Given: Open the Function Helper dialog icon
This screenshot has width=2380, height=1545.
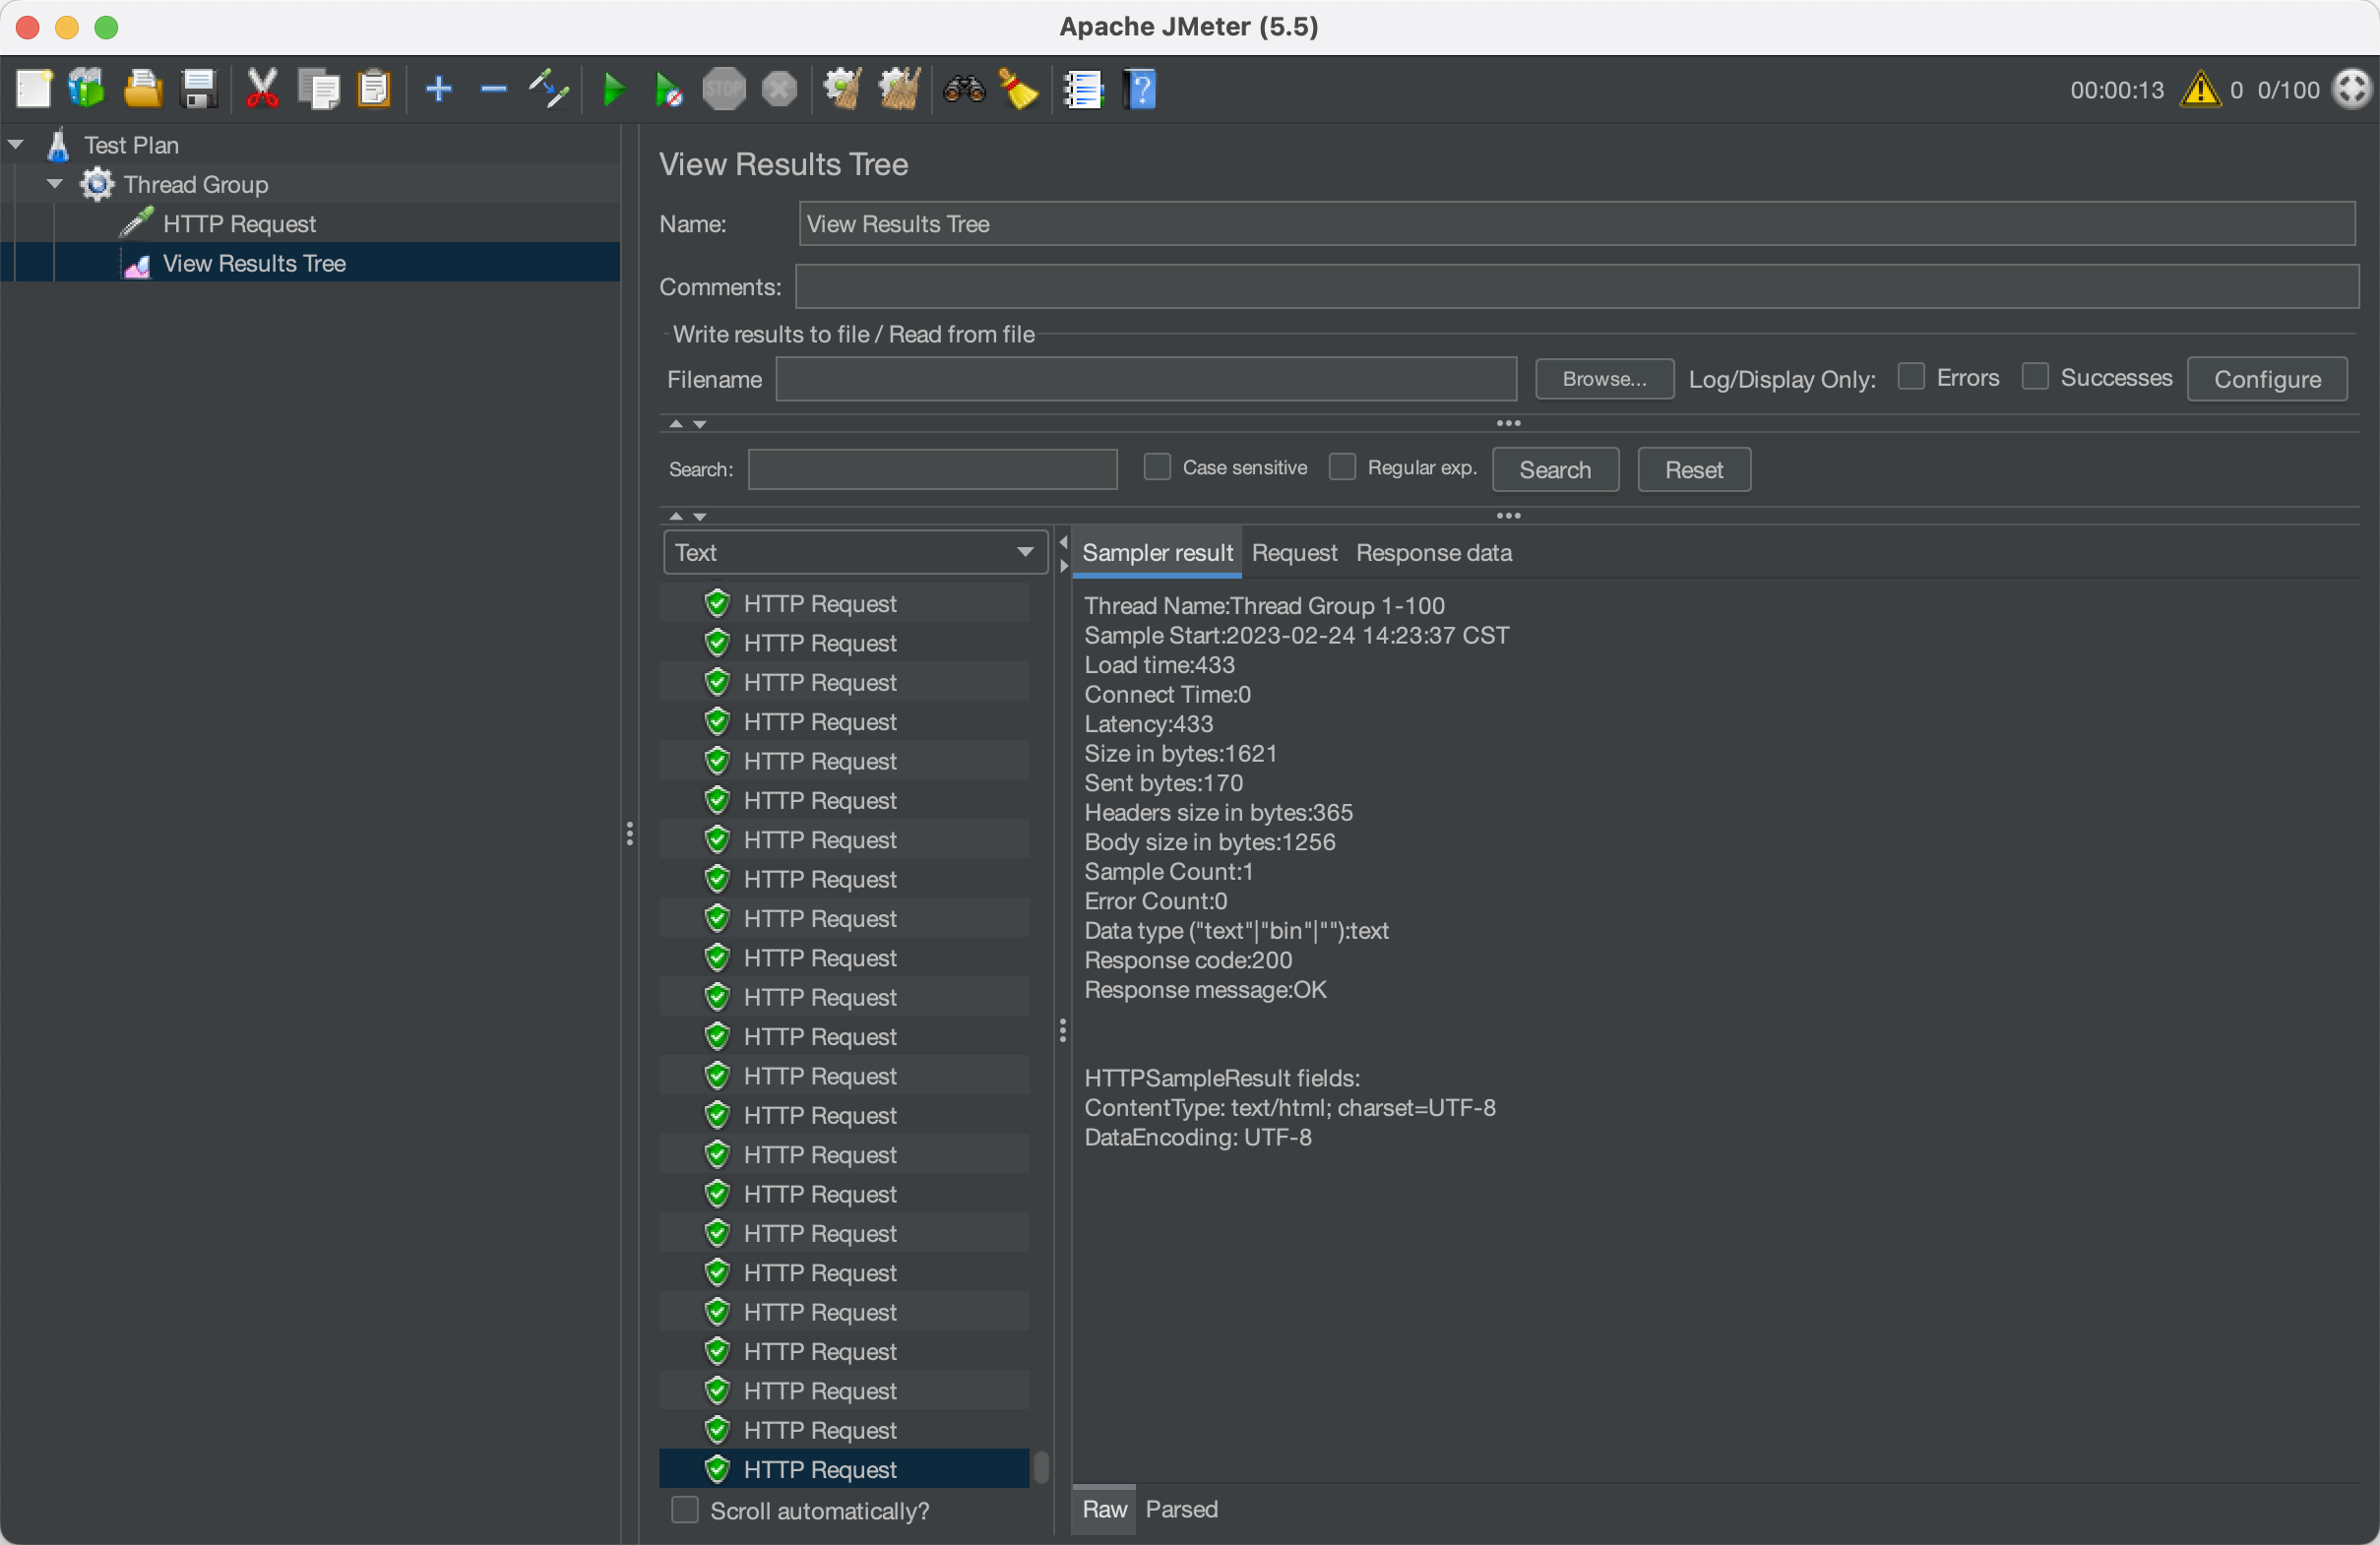Looking at the screenshot, I should point(1083,90).
